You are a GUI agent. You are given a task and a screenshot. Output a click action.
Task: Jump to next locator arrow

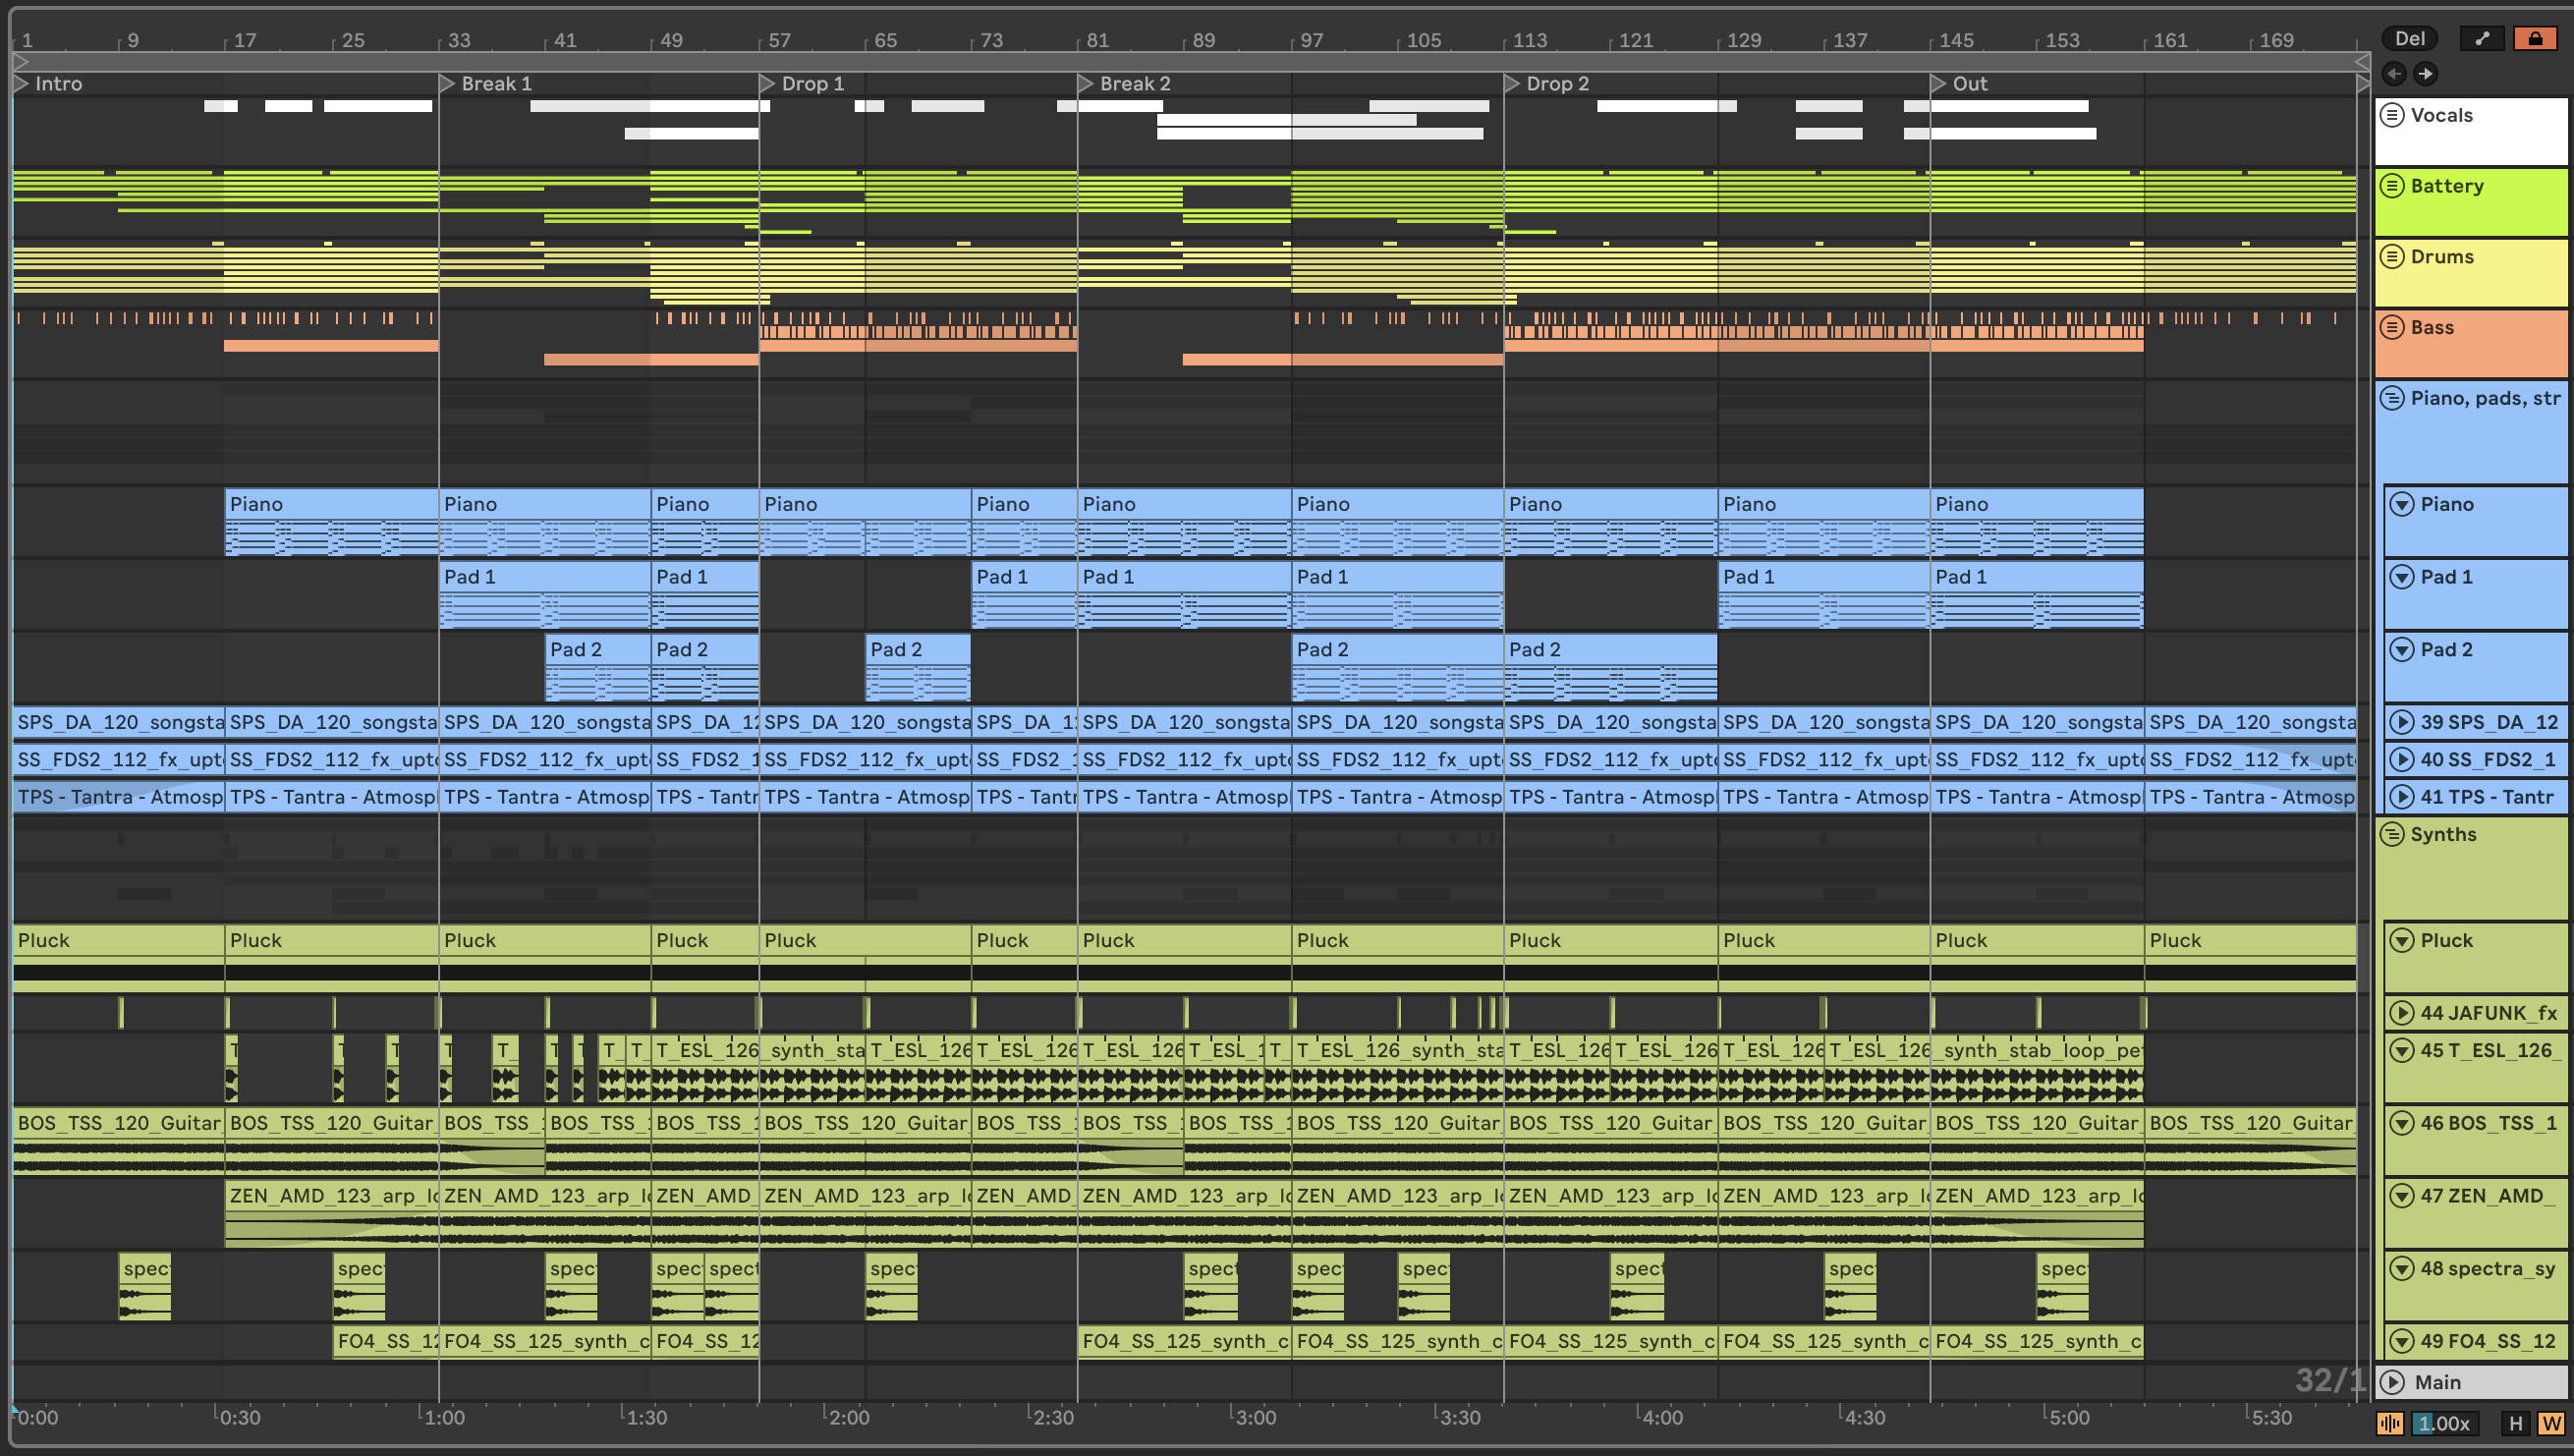(x=2425, y=73)
